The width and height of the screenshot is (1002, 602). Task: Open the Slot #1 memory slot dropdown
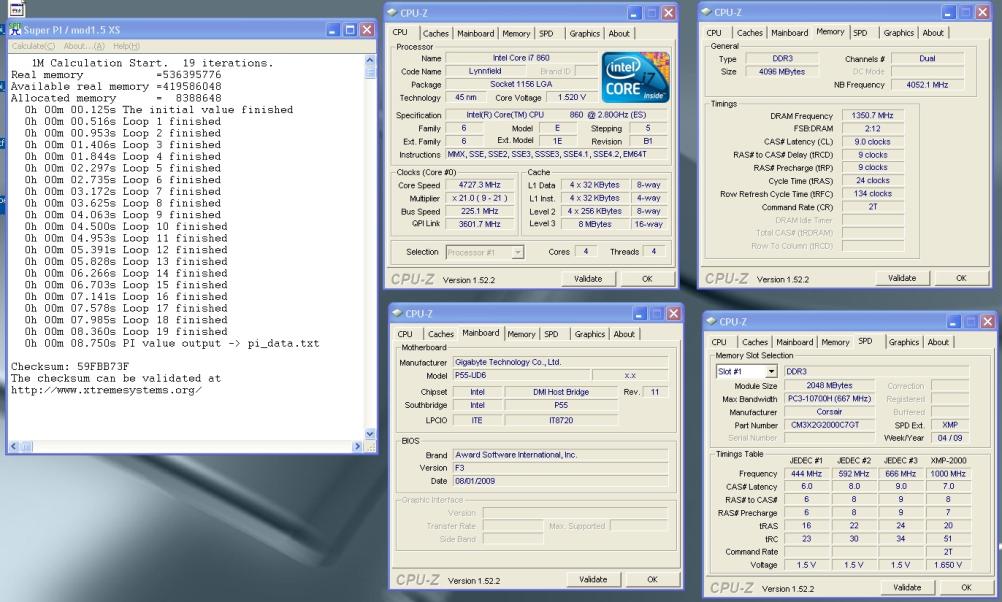coord(746,371)
